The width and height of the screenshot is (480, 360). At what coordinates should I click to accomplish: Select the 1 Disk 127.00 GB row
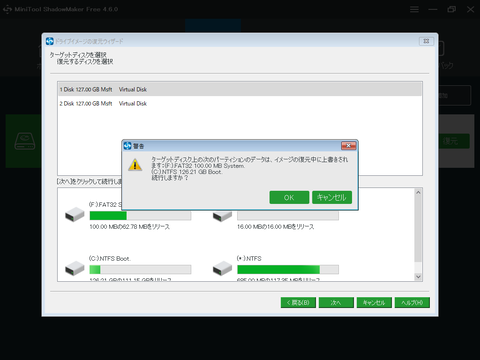click(240, 89)
